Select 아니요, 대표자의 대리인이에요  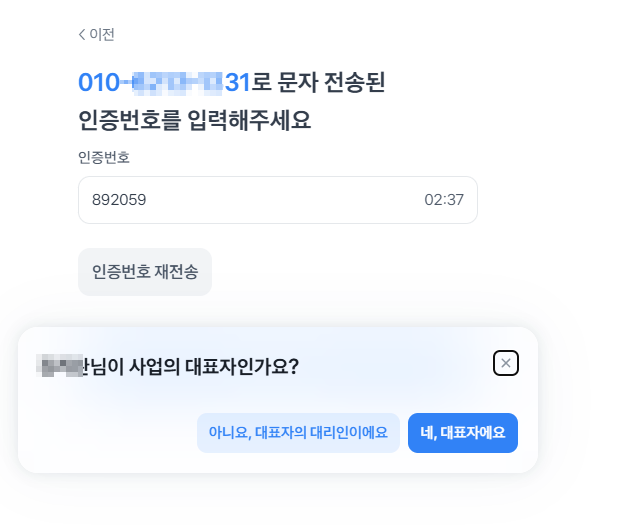coord(298,433)
